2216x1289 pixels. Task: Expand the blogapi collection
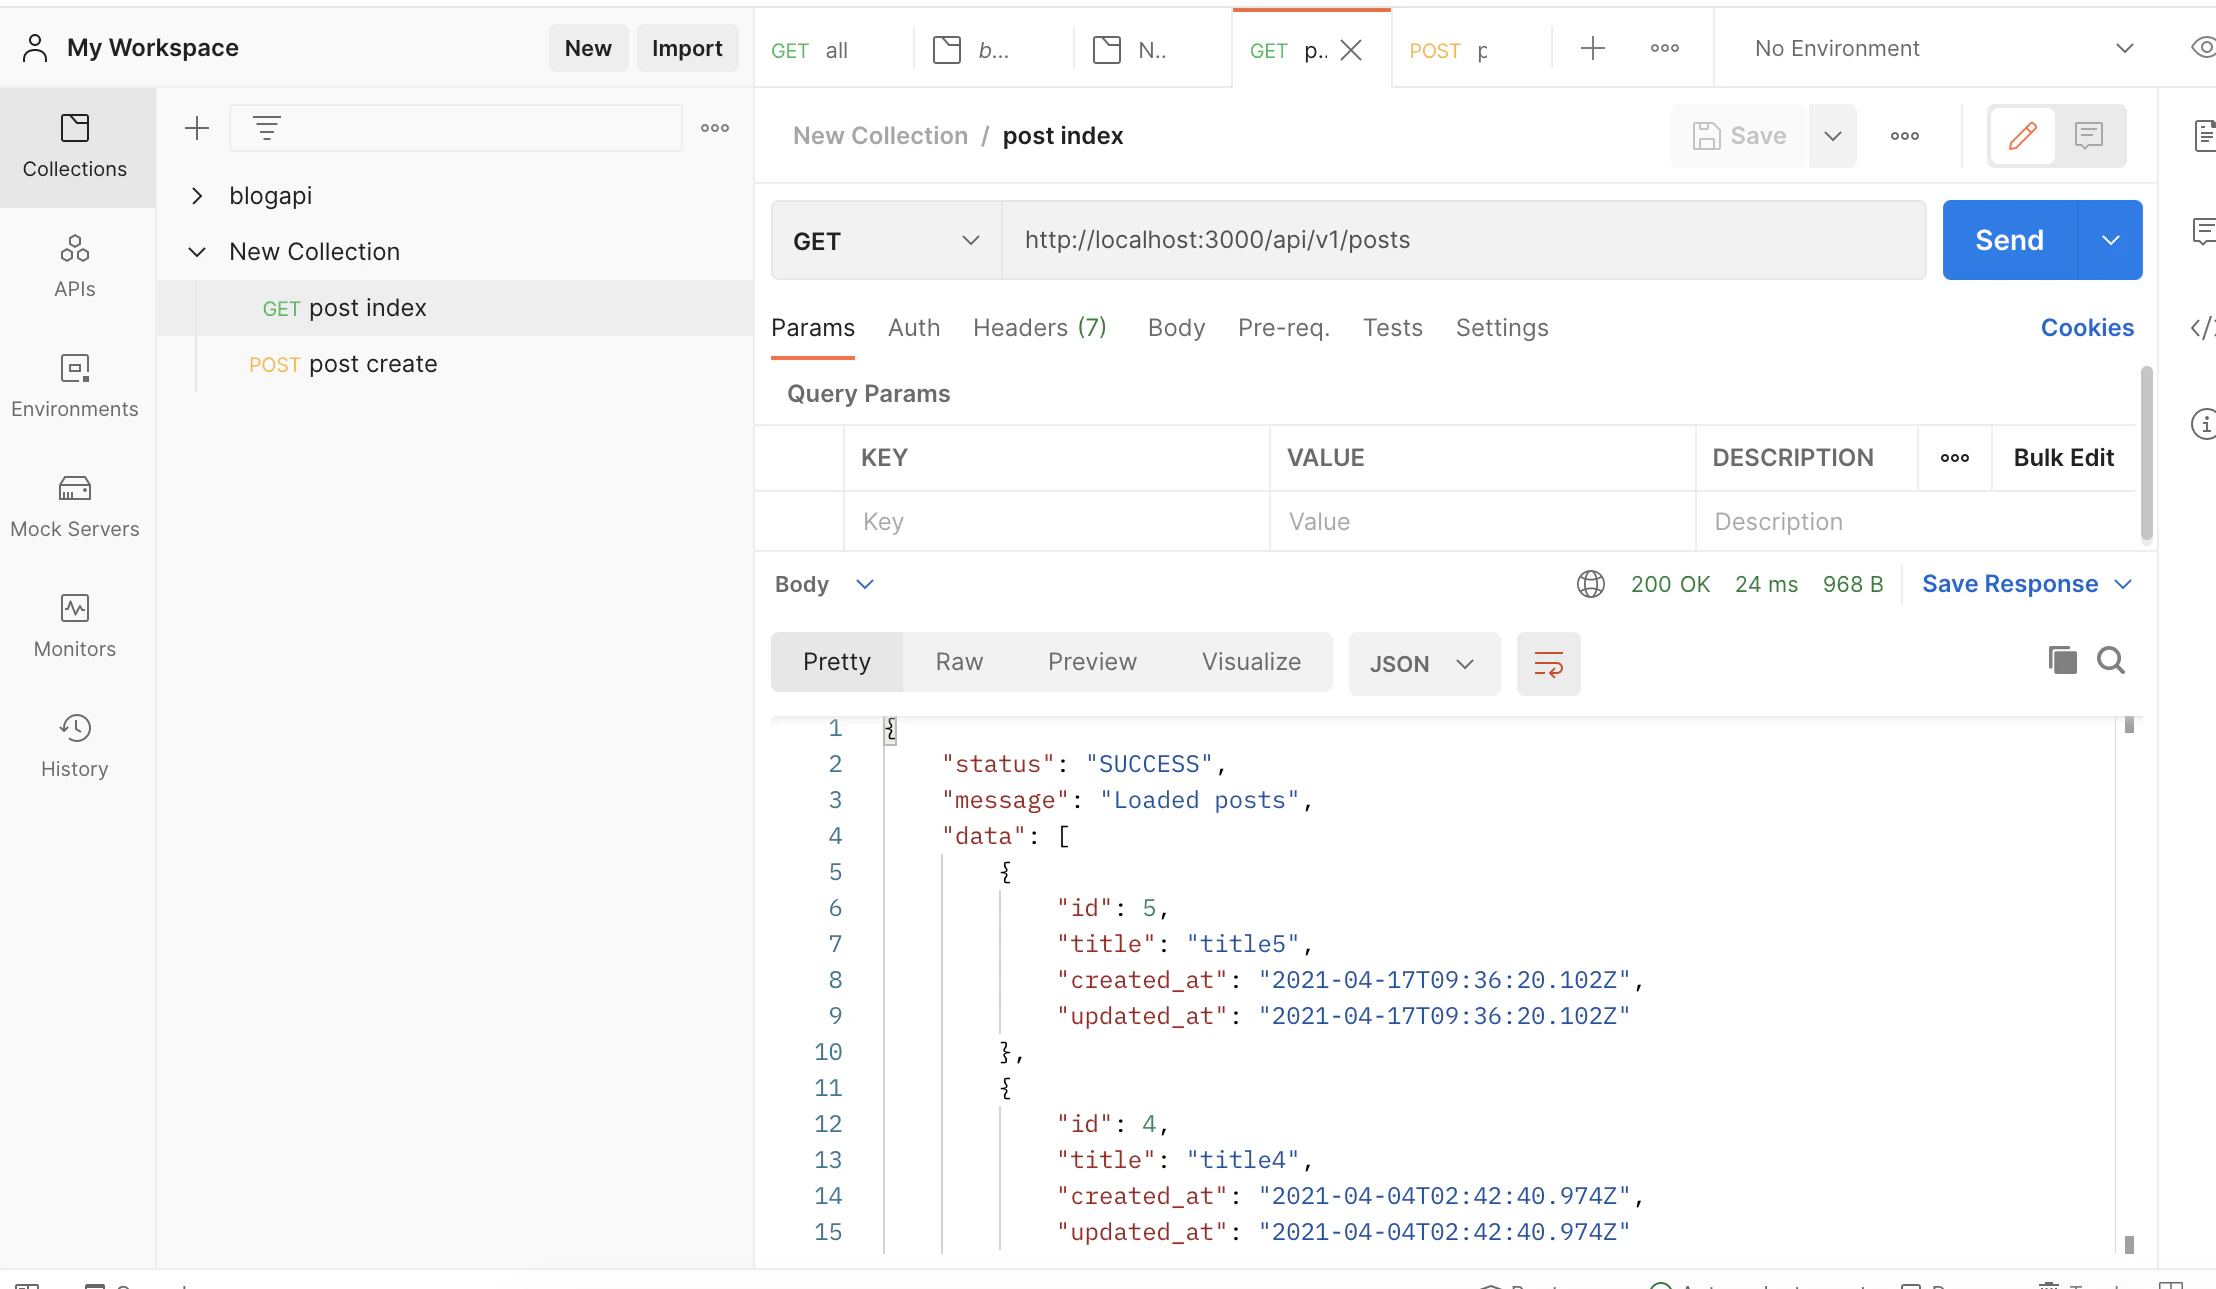tap(197, 196)
